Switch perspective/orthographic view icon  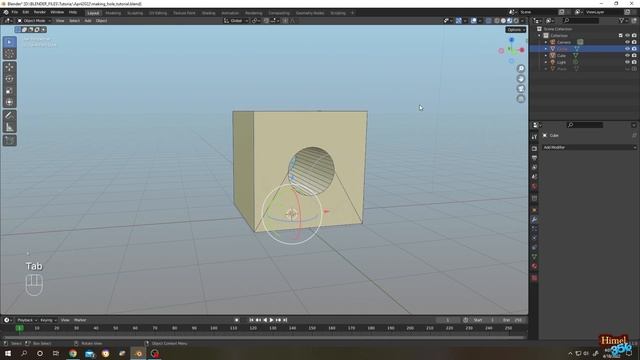(521, 99)
